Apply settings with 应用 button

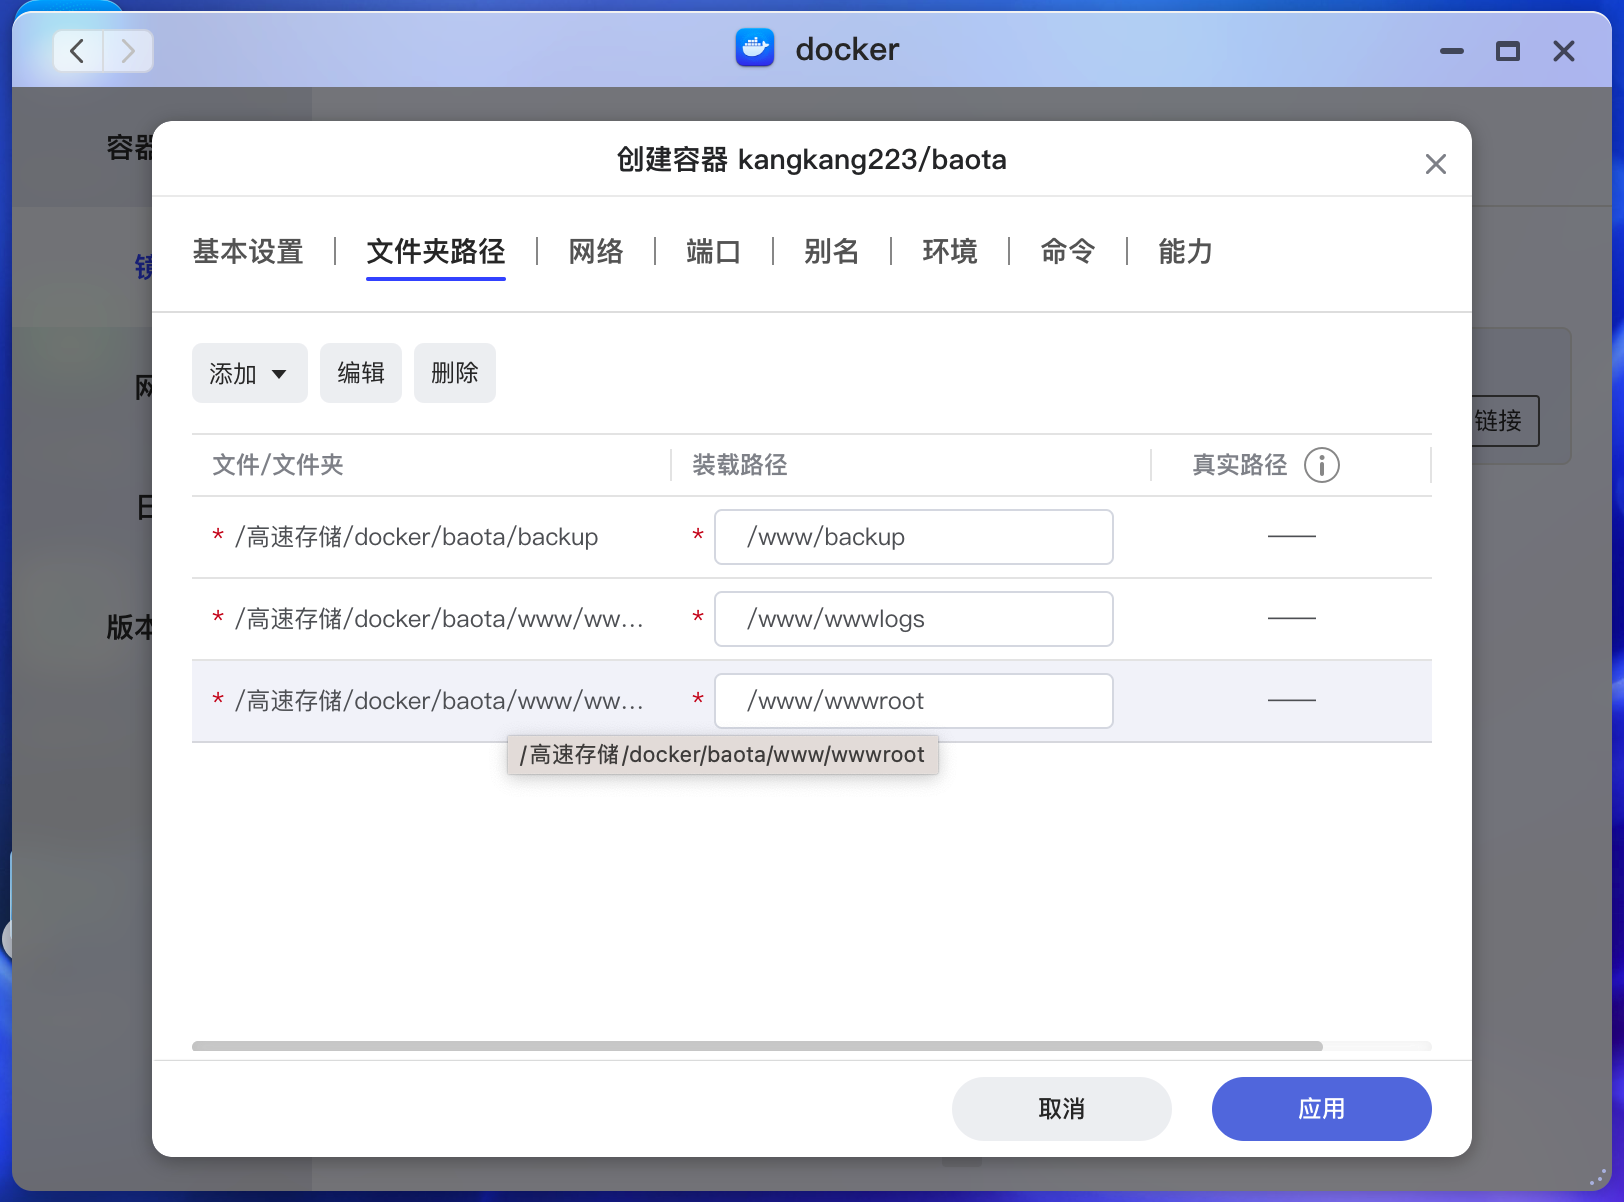tap(1322, 1109)
